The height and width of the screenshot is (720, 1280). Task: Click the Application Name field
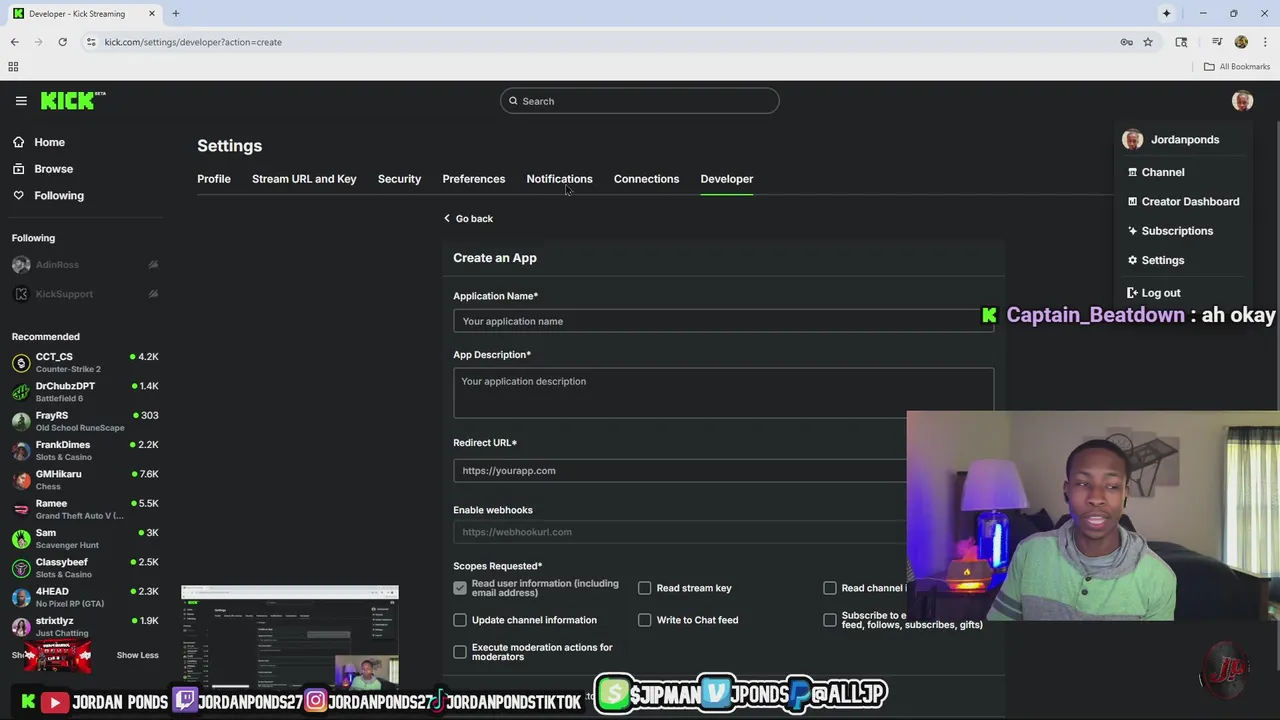[723, 321]
